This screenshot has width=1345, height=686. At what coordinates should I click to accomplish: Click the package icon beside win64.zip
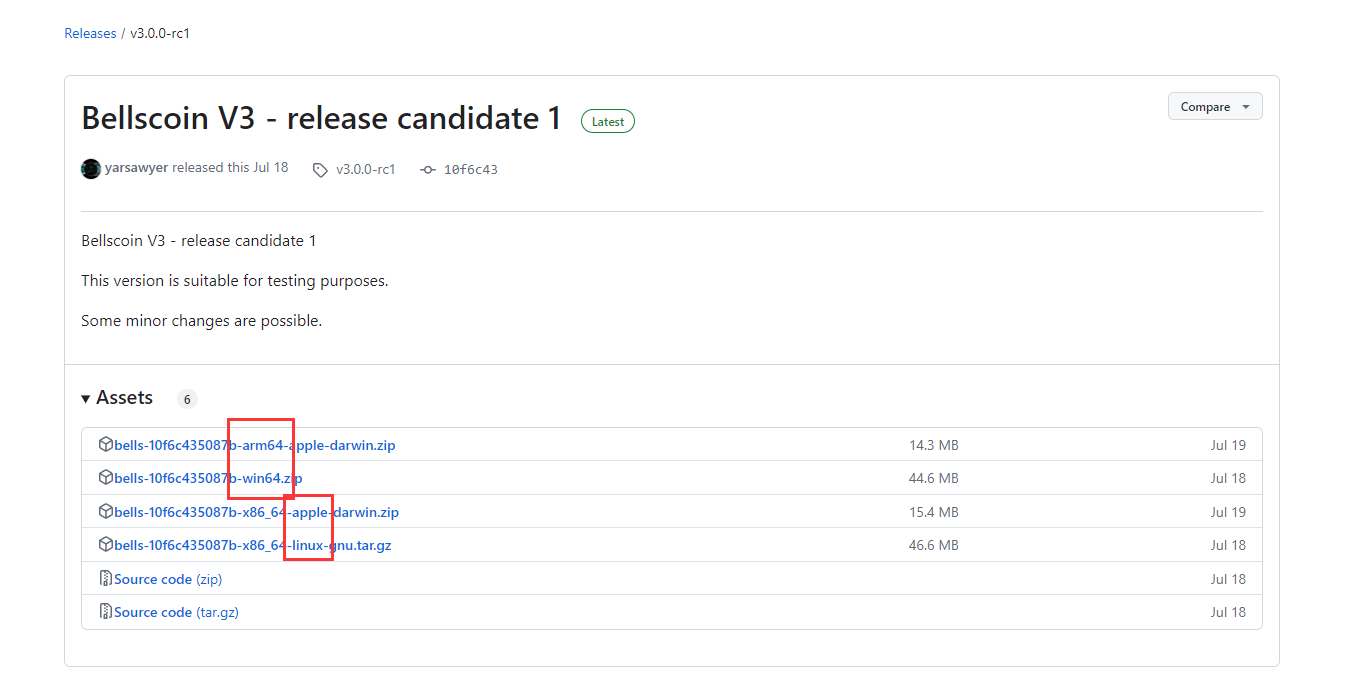coord(105,478)
